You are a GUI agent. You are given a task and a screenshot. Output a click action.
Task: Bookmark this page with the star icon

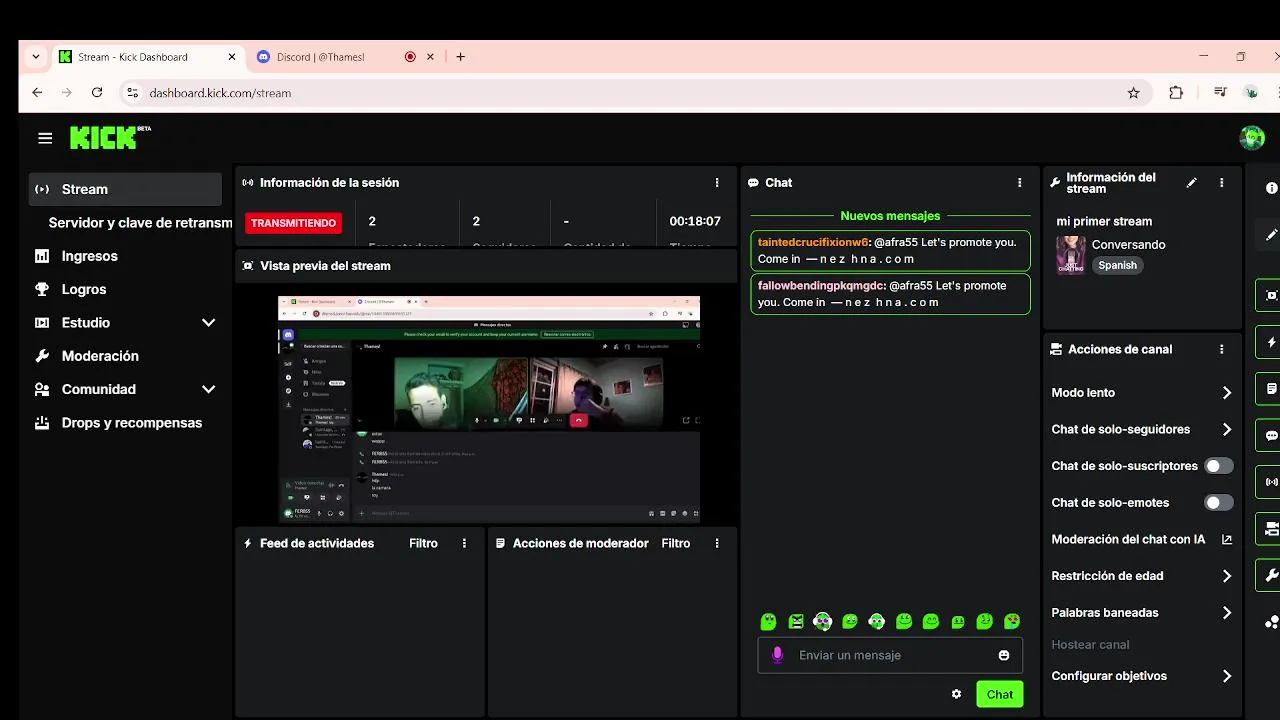[x=1133, y=93]
